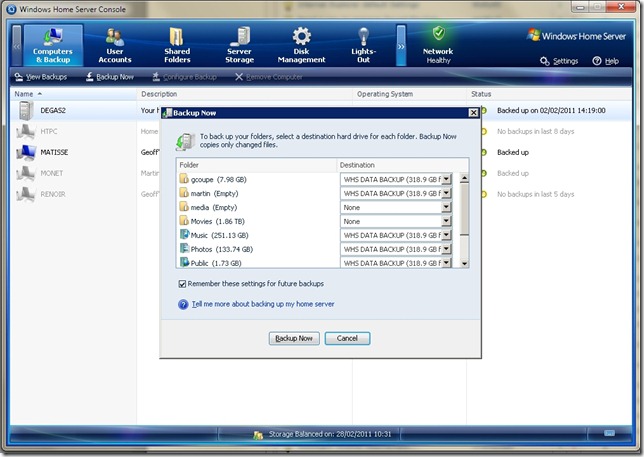Open Settings in the top right

(559, 61)
